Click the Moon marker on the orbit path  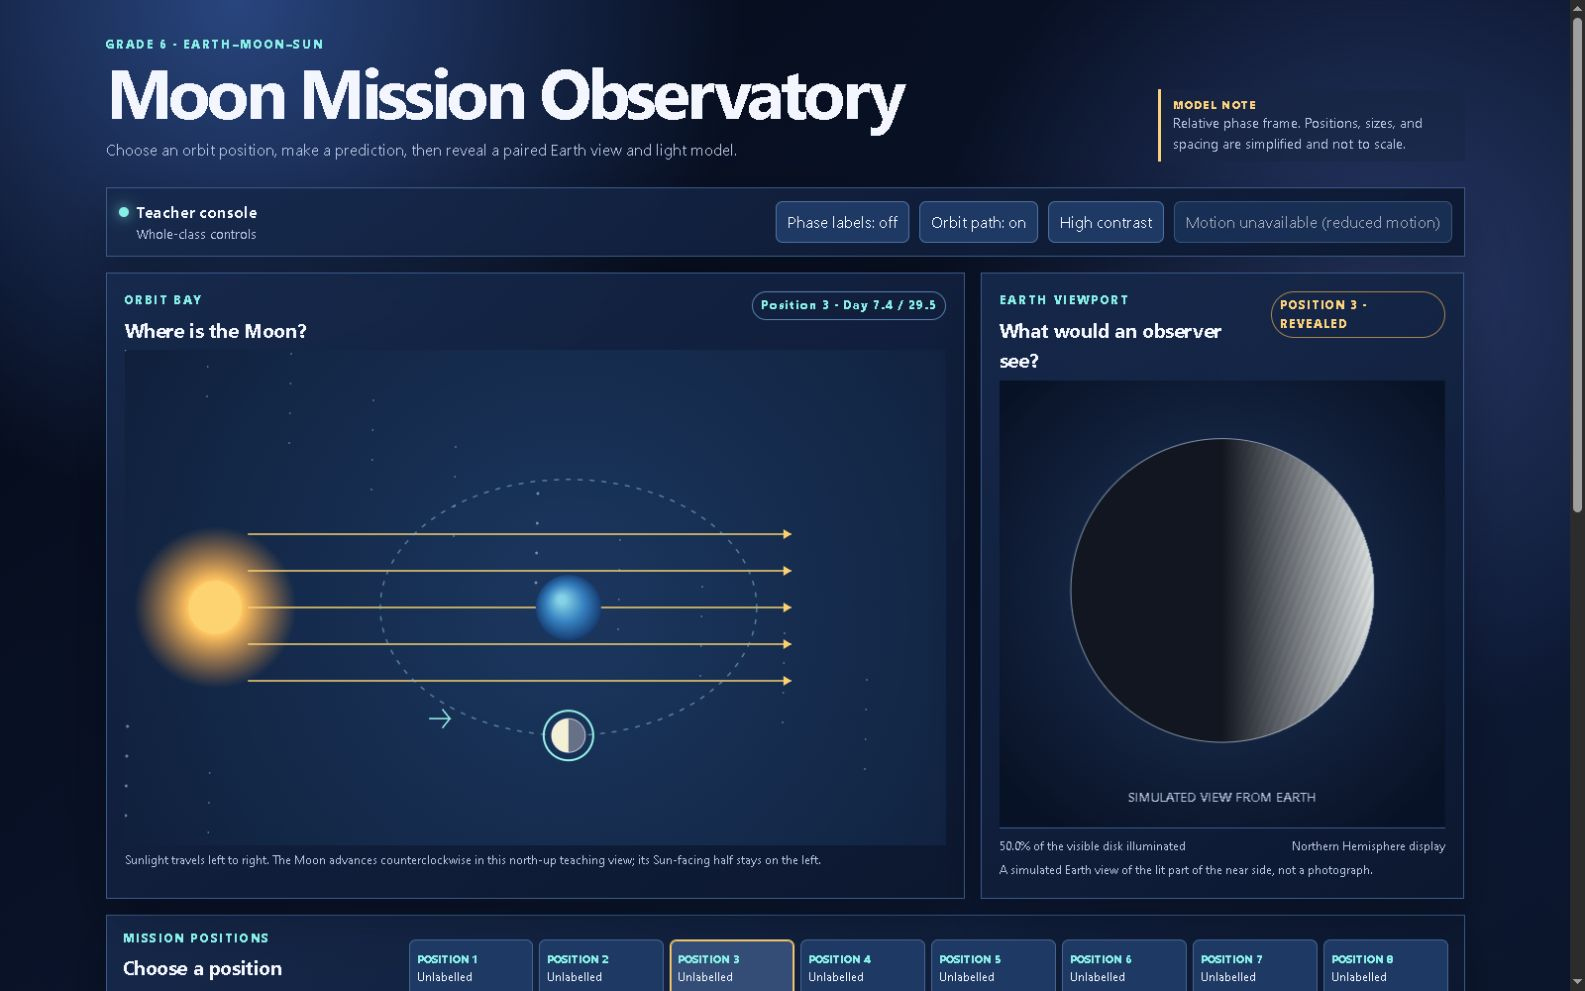click(x=568, y=735)
